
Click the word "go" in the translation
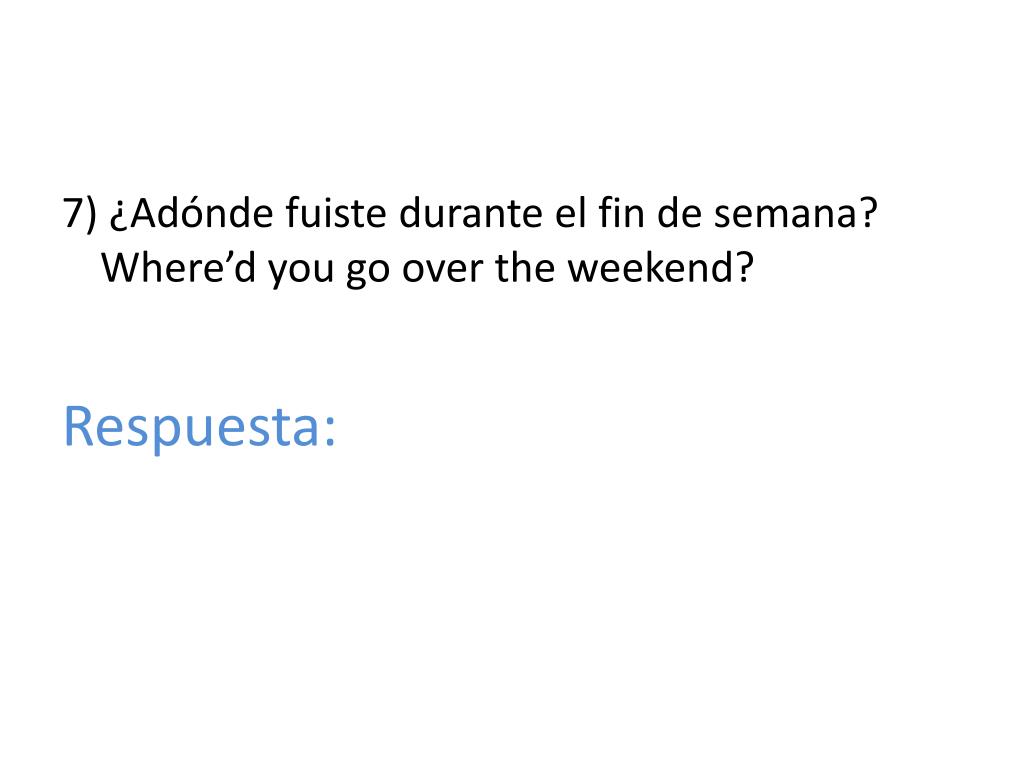(368, 271)
